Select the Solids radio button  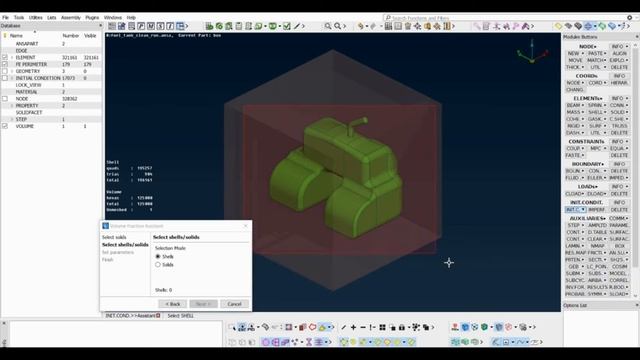[158, 265]
